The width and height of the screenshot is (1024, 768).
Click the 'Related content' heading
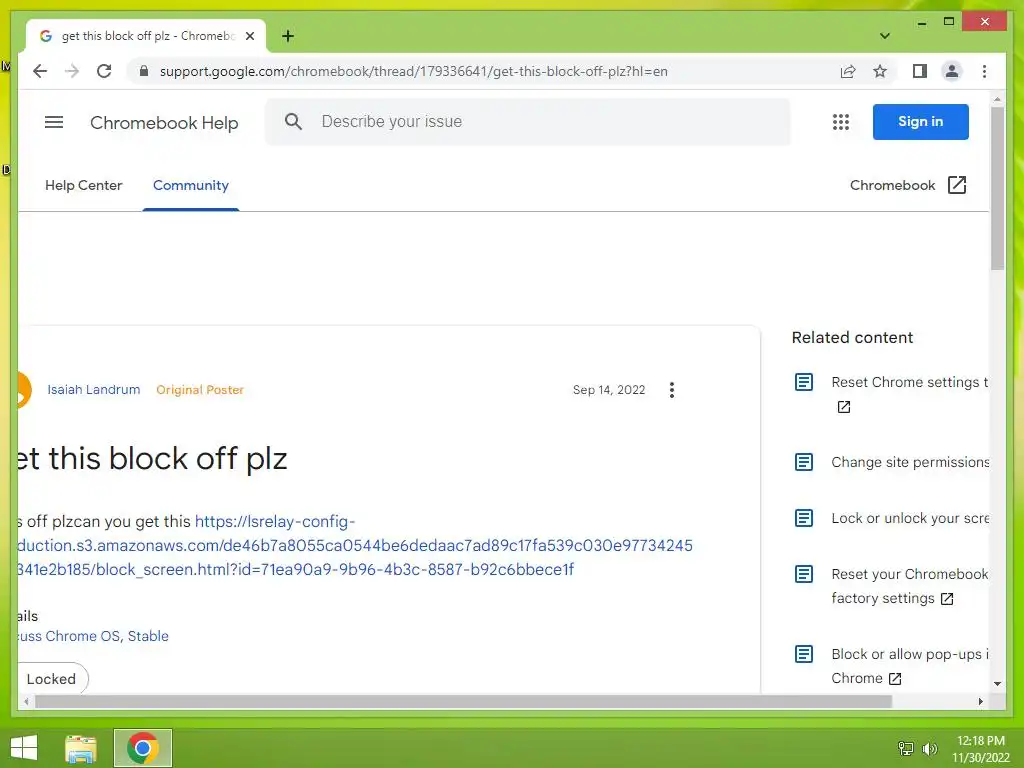pyautogui.click(x=852, y=338)
